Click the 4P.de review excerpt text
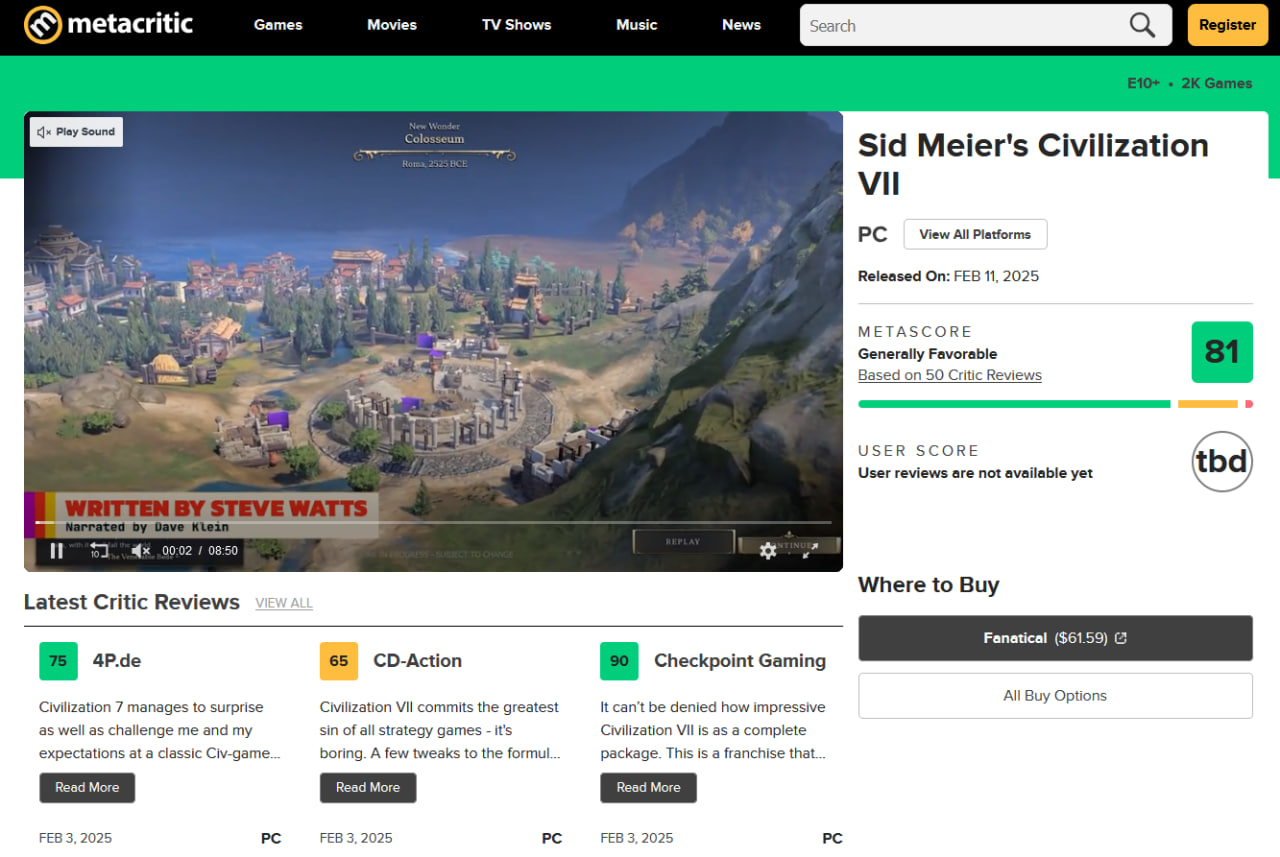Image resolution: width=1280 pixels, height=857 pixels. point(160,730)
